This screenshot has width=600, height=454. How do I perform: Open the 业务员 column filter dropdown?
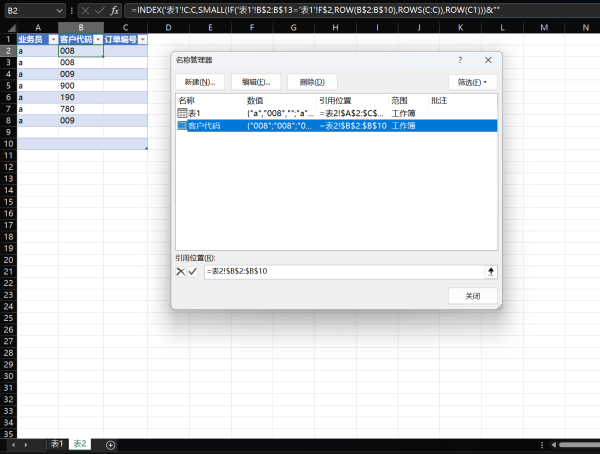pyautogui.click(x=53, y=39)
